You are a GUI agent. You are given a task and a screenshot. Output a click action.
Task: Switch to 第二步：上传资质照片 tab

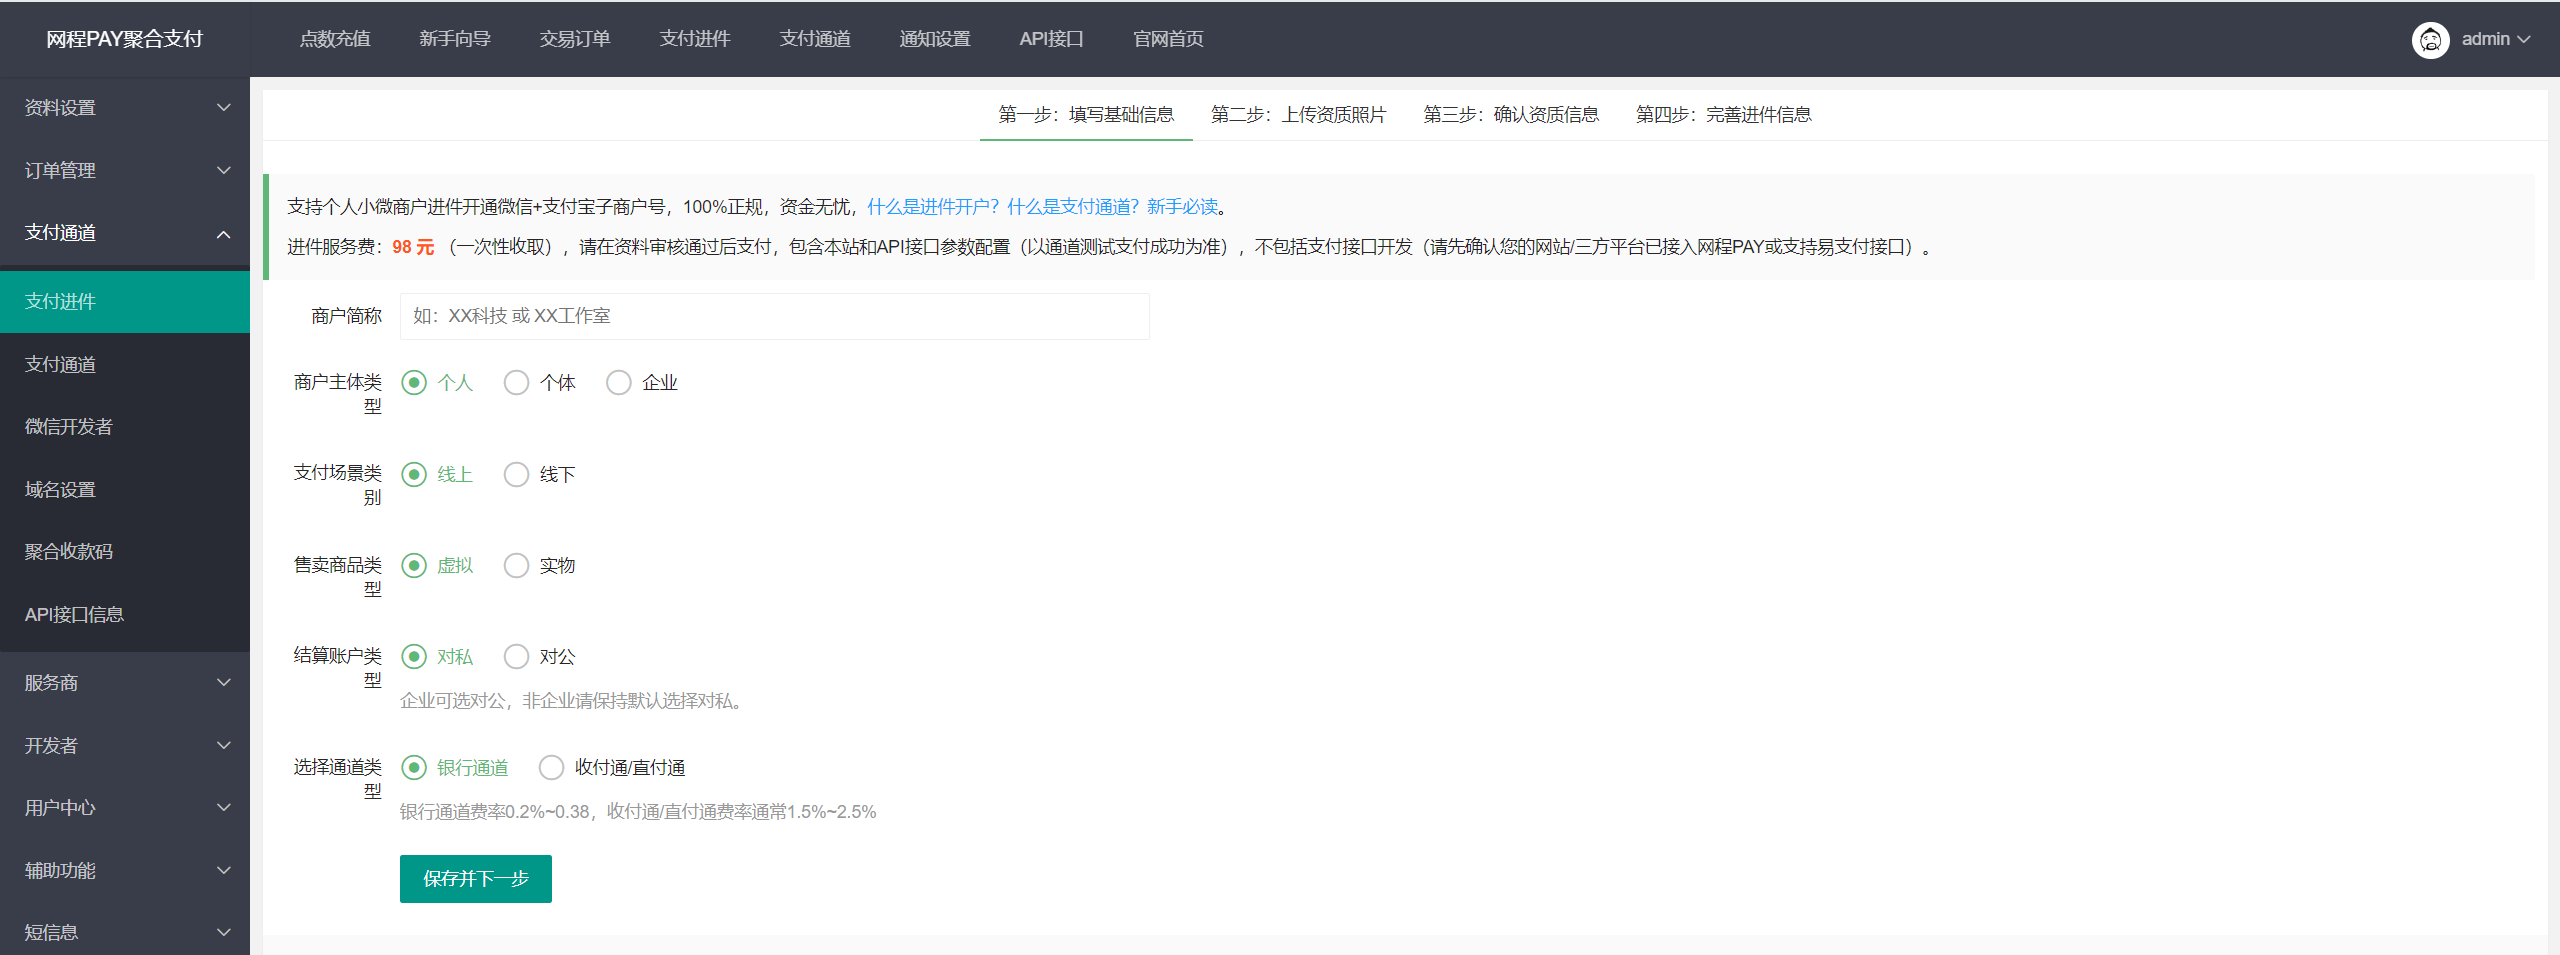pyautogui.click(x=1298, y=115)
